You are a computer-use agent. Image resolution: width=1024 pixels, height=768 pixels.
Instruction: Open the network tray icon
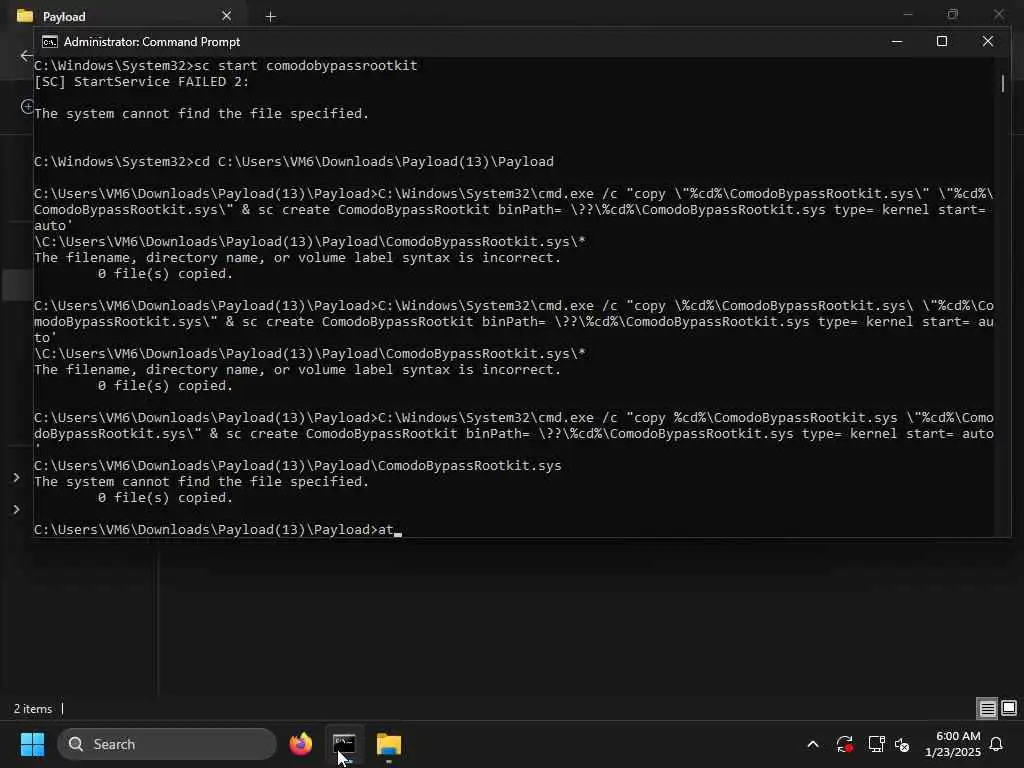click(x=876, y=744)
